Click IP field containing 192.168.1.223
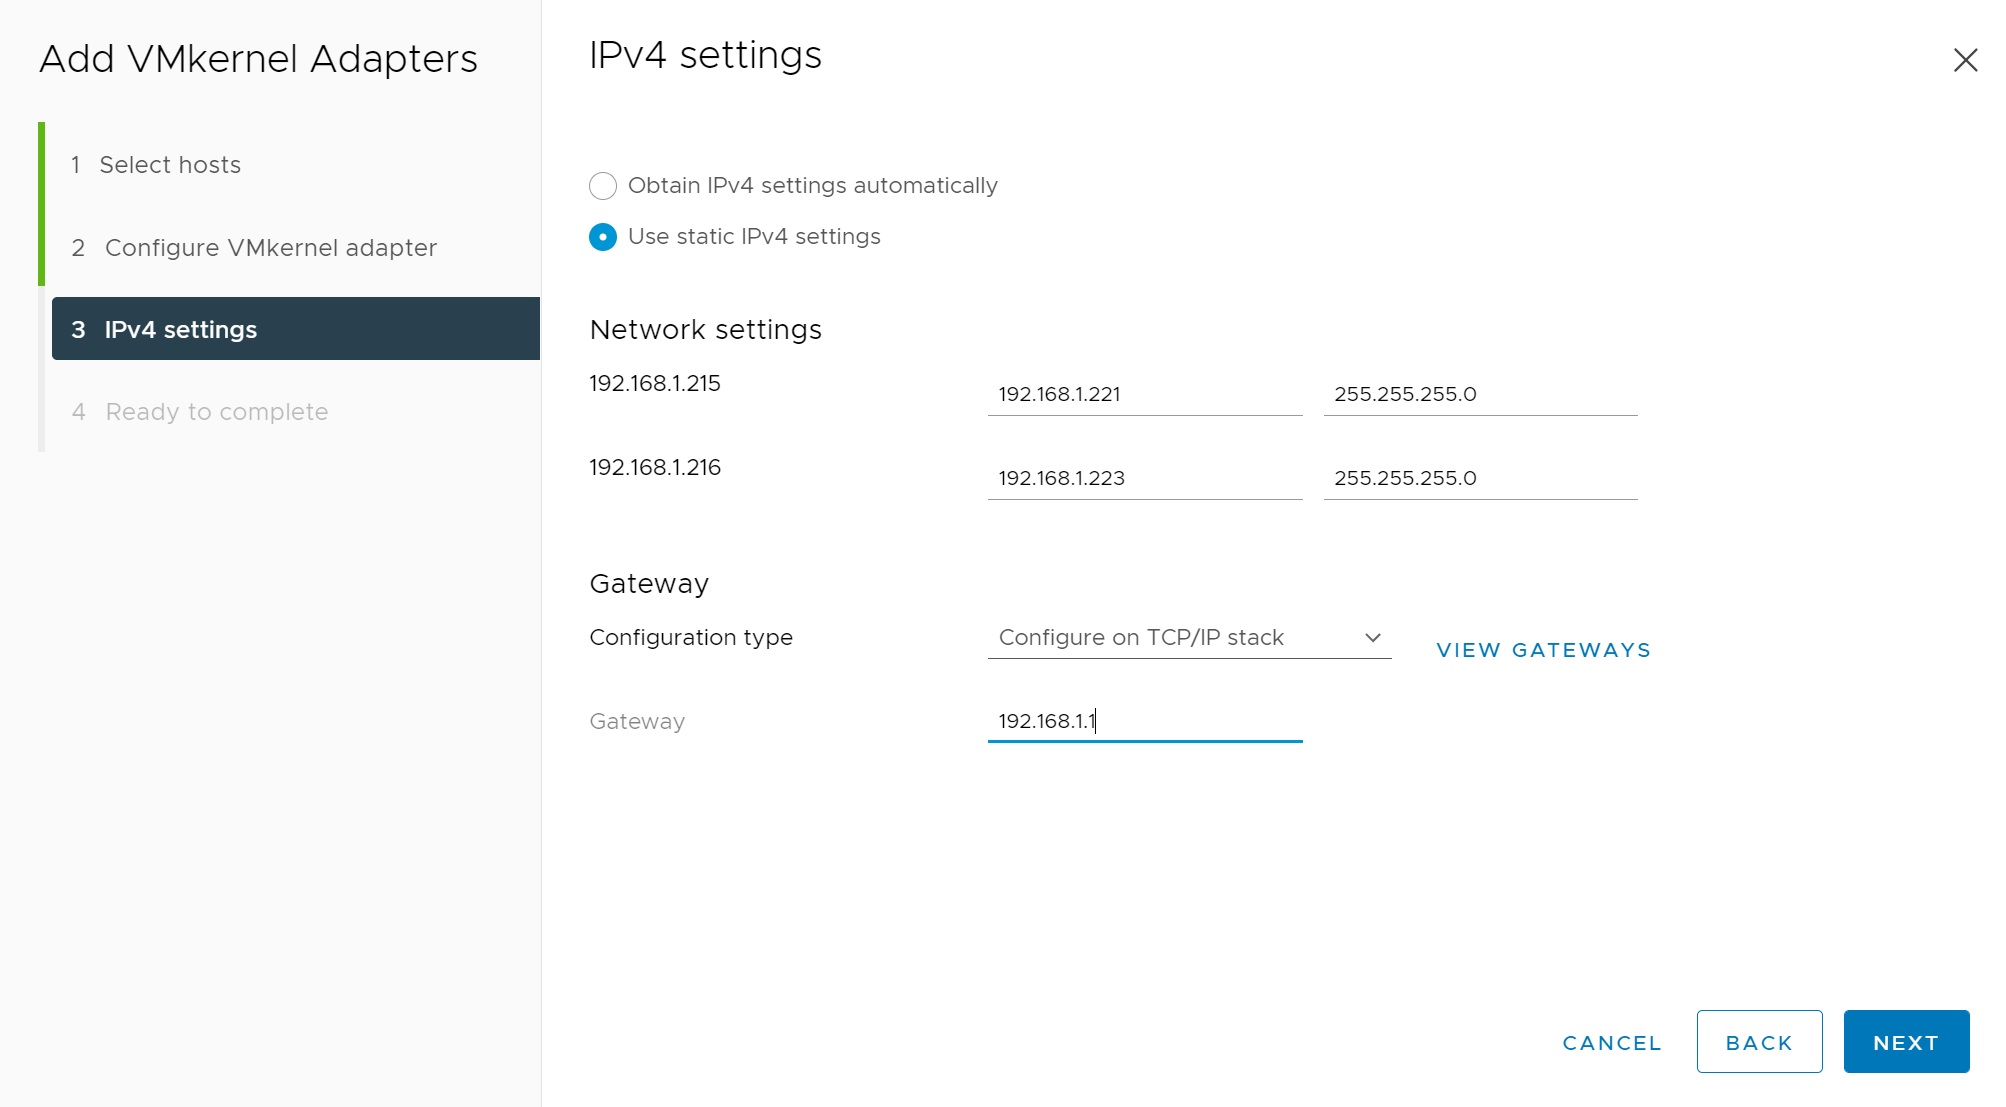2006x1107 pixels. pyautogui.click(x=1144, y=478)
